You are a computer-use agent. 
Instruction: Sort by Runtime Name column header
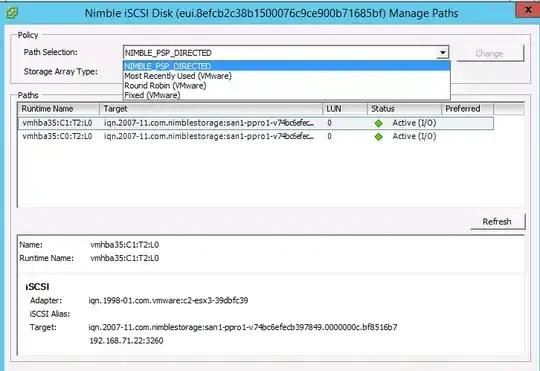59,109
